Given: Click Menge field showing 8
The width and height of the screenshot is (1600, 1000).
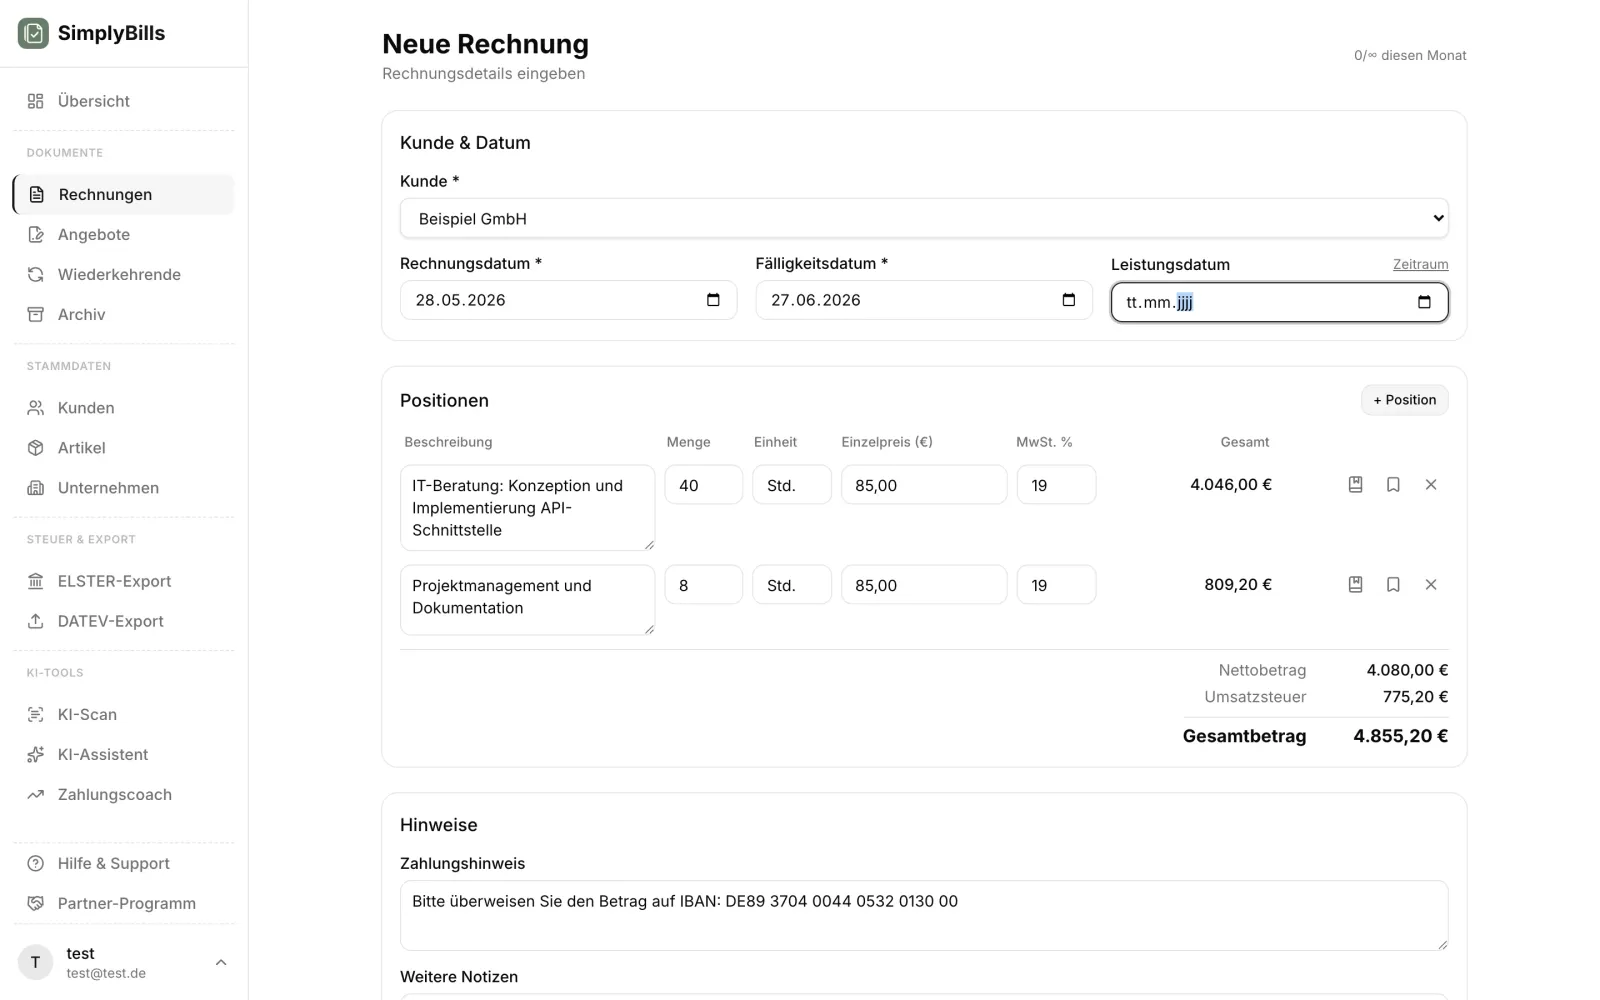Looking at the screenshot, I should 704,585.
